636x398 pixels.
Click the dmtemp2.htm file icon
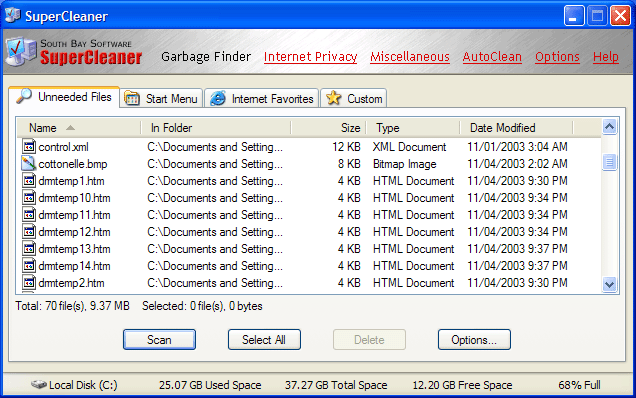28,283
